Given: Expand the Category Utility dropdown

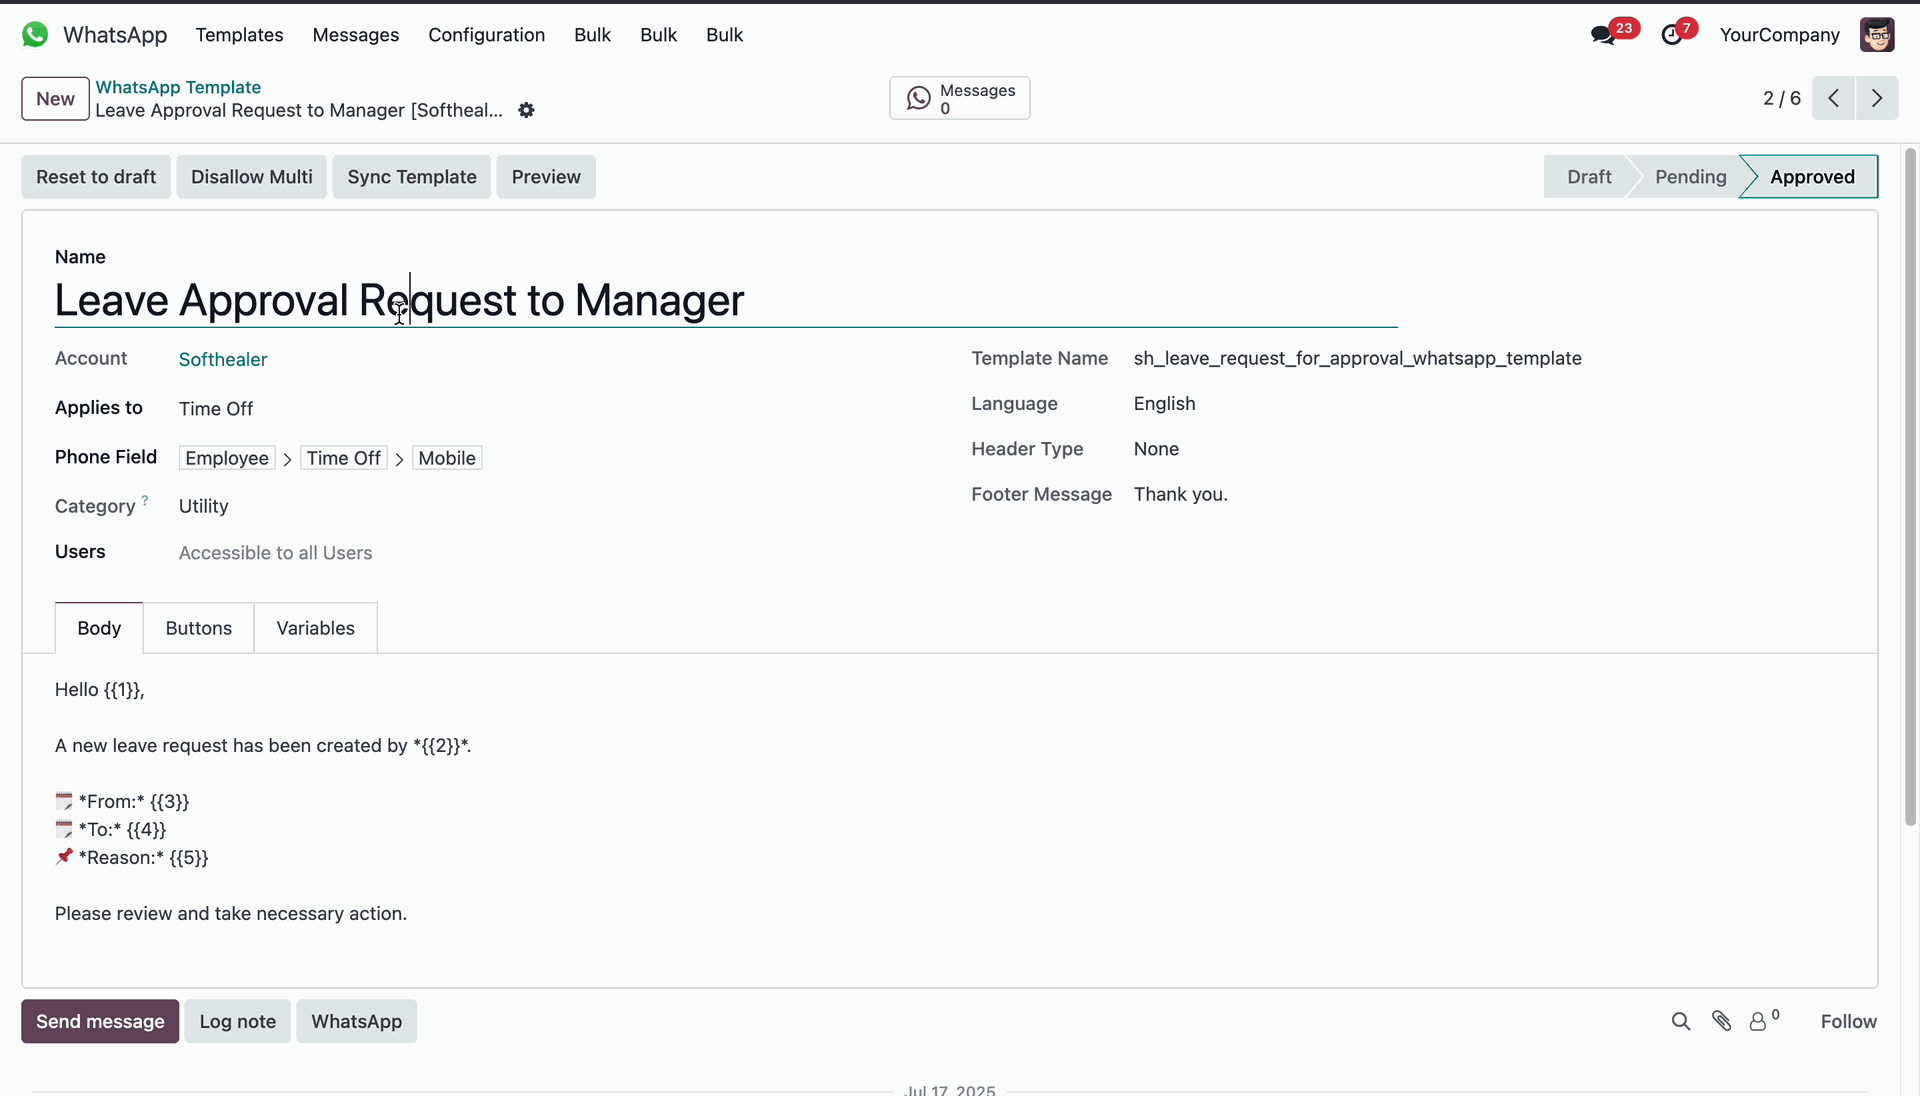Looking at the screenshot, I should 204,506.
